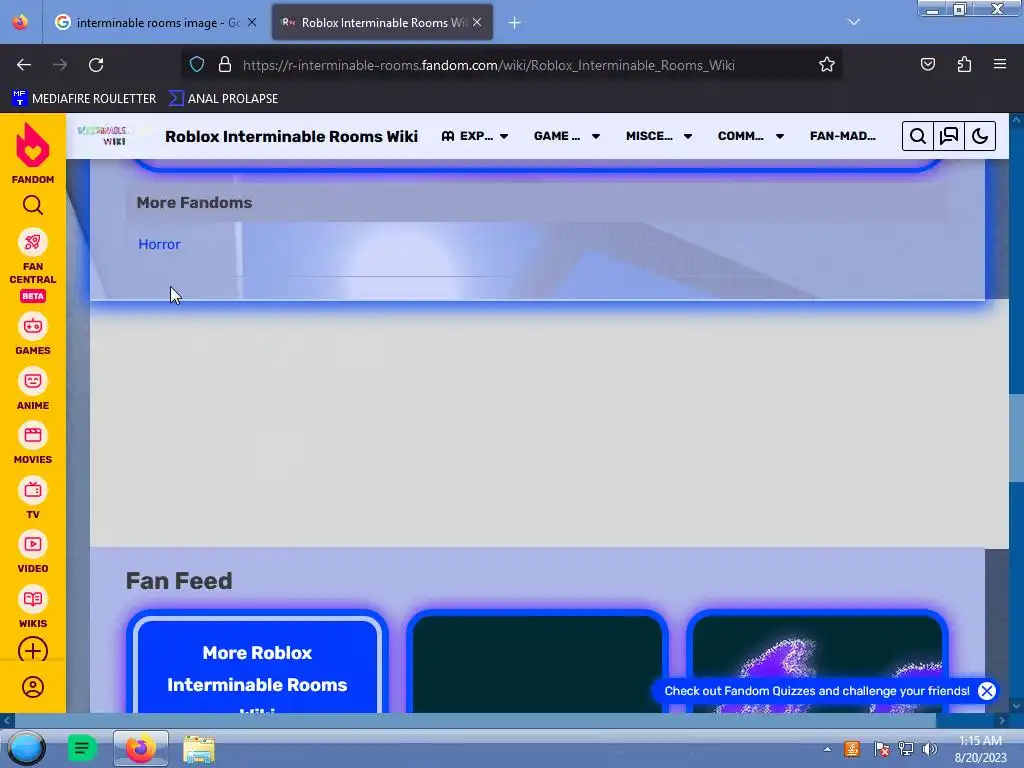This screenshot has height=768, width=1024.
Task: Open the wiki Discuss speech-bubble icon
Action: 949,136
